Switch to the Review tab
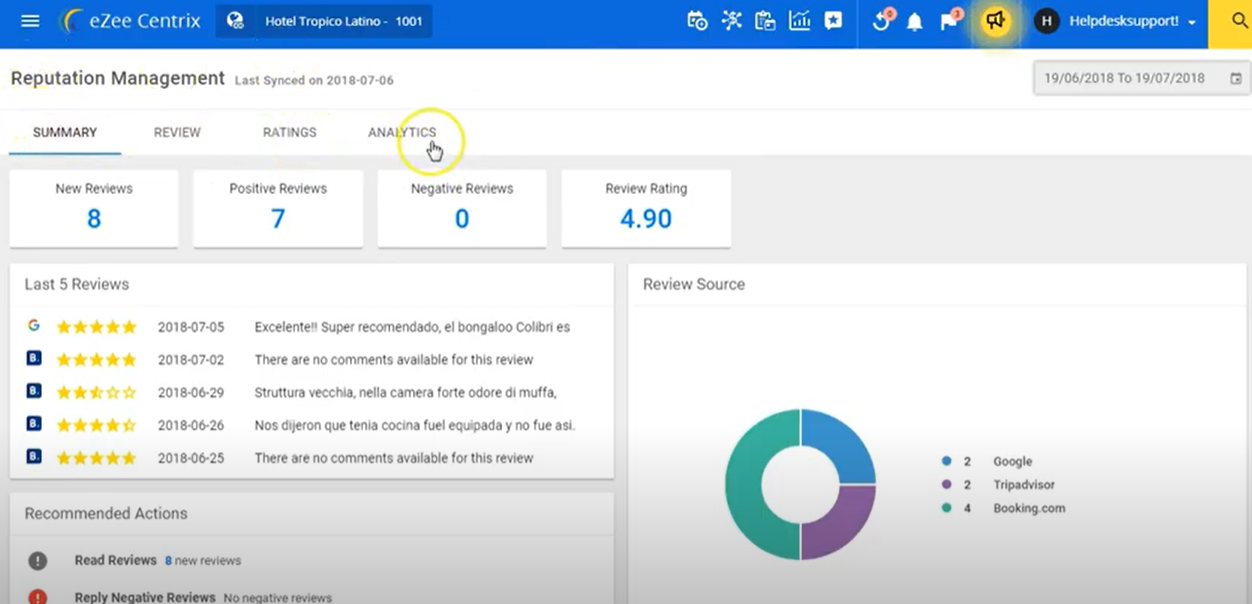 177,132
